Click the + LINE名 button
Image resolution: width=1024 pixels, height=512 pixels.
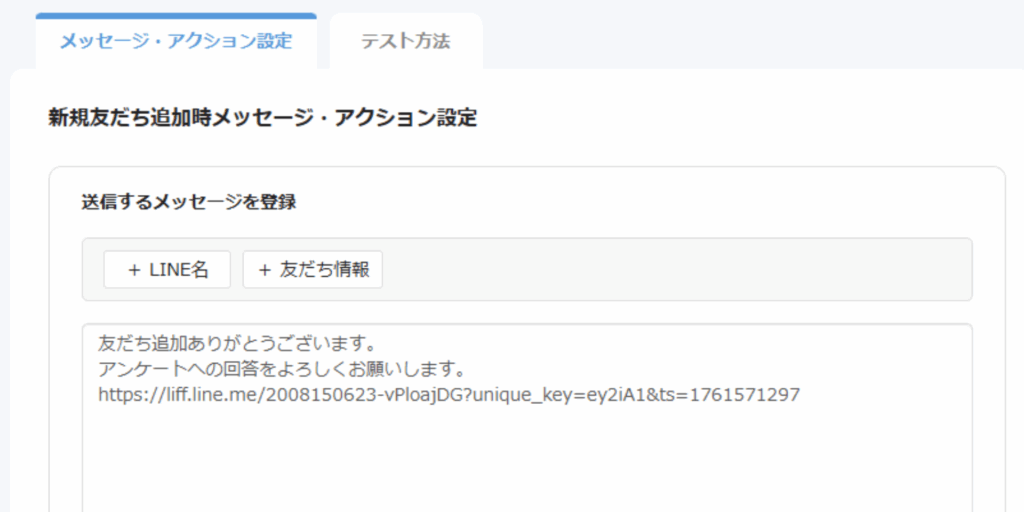(x=167, y=270)
